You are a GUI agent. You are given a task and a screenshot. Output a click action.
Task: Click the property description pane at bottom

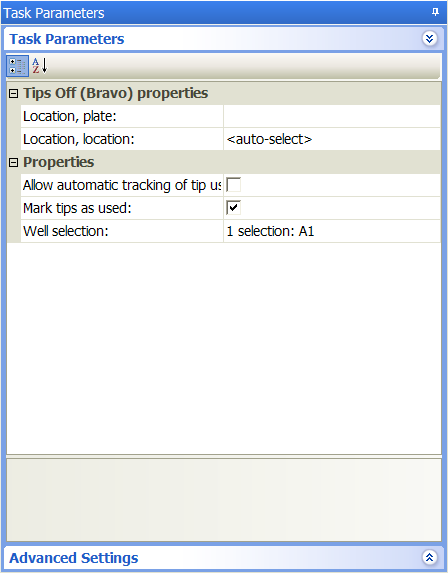coord(224,500)
